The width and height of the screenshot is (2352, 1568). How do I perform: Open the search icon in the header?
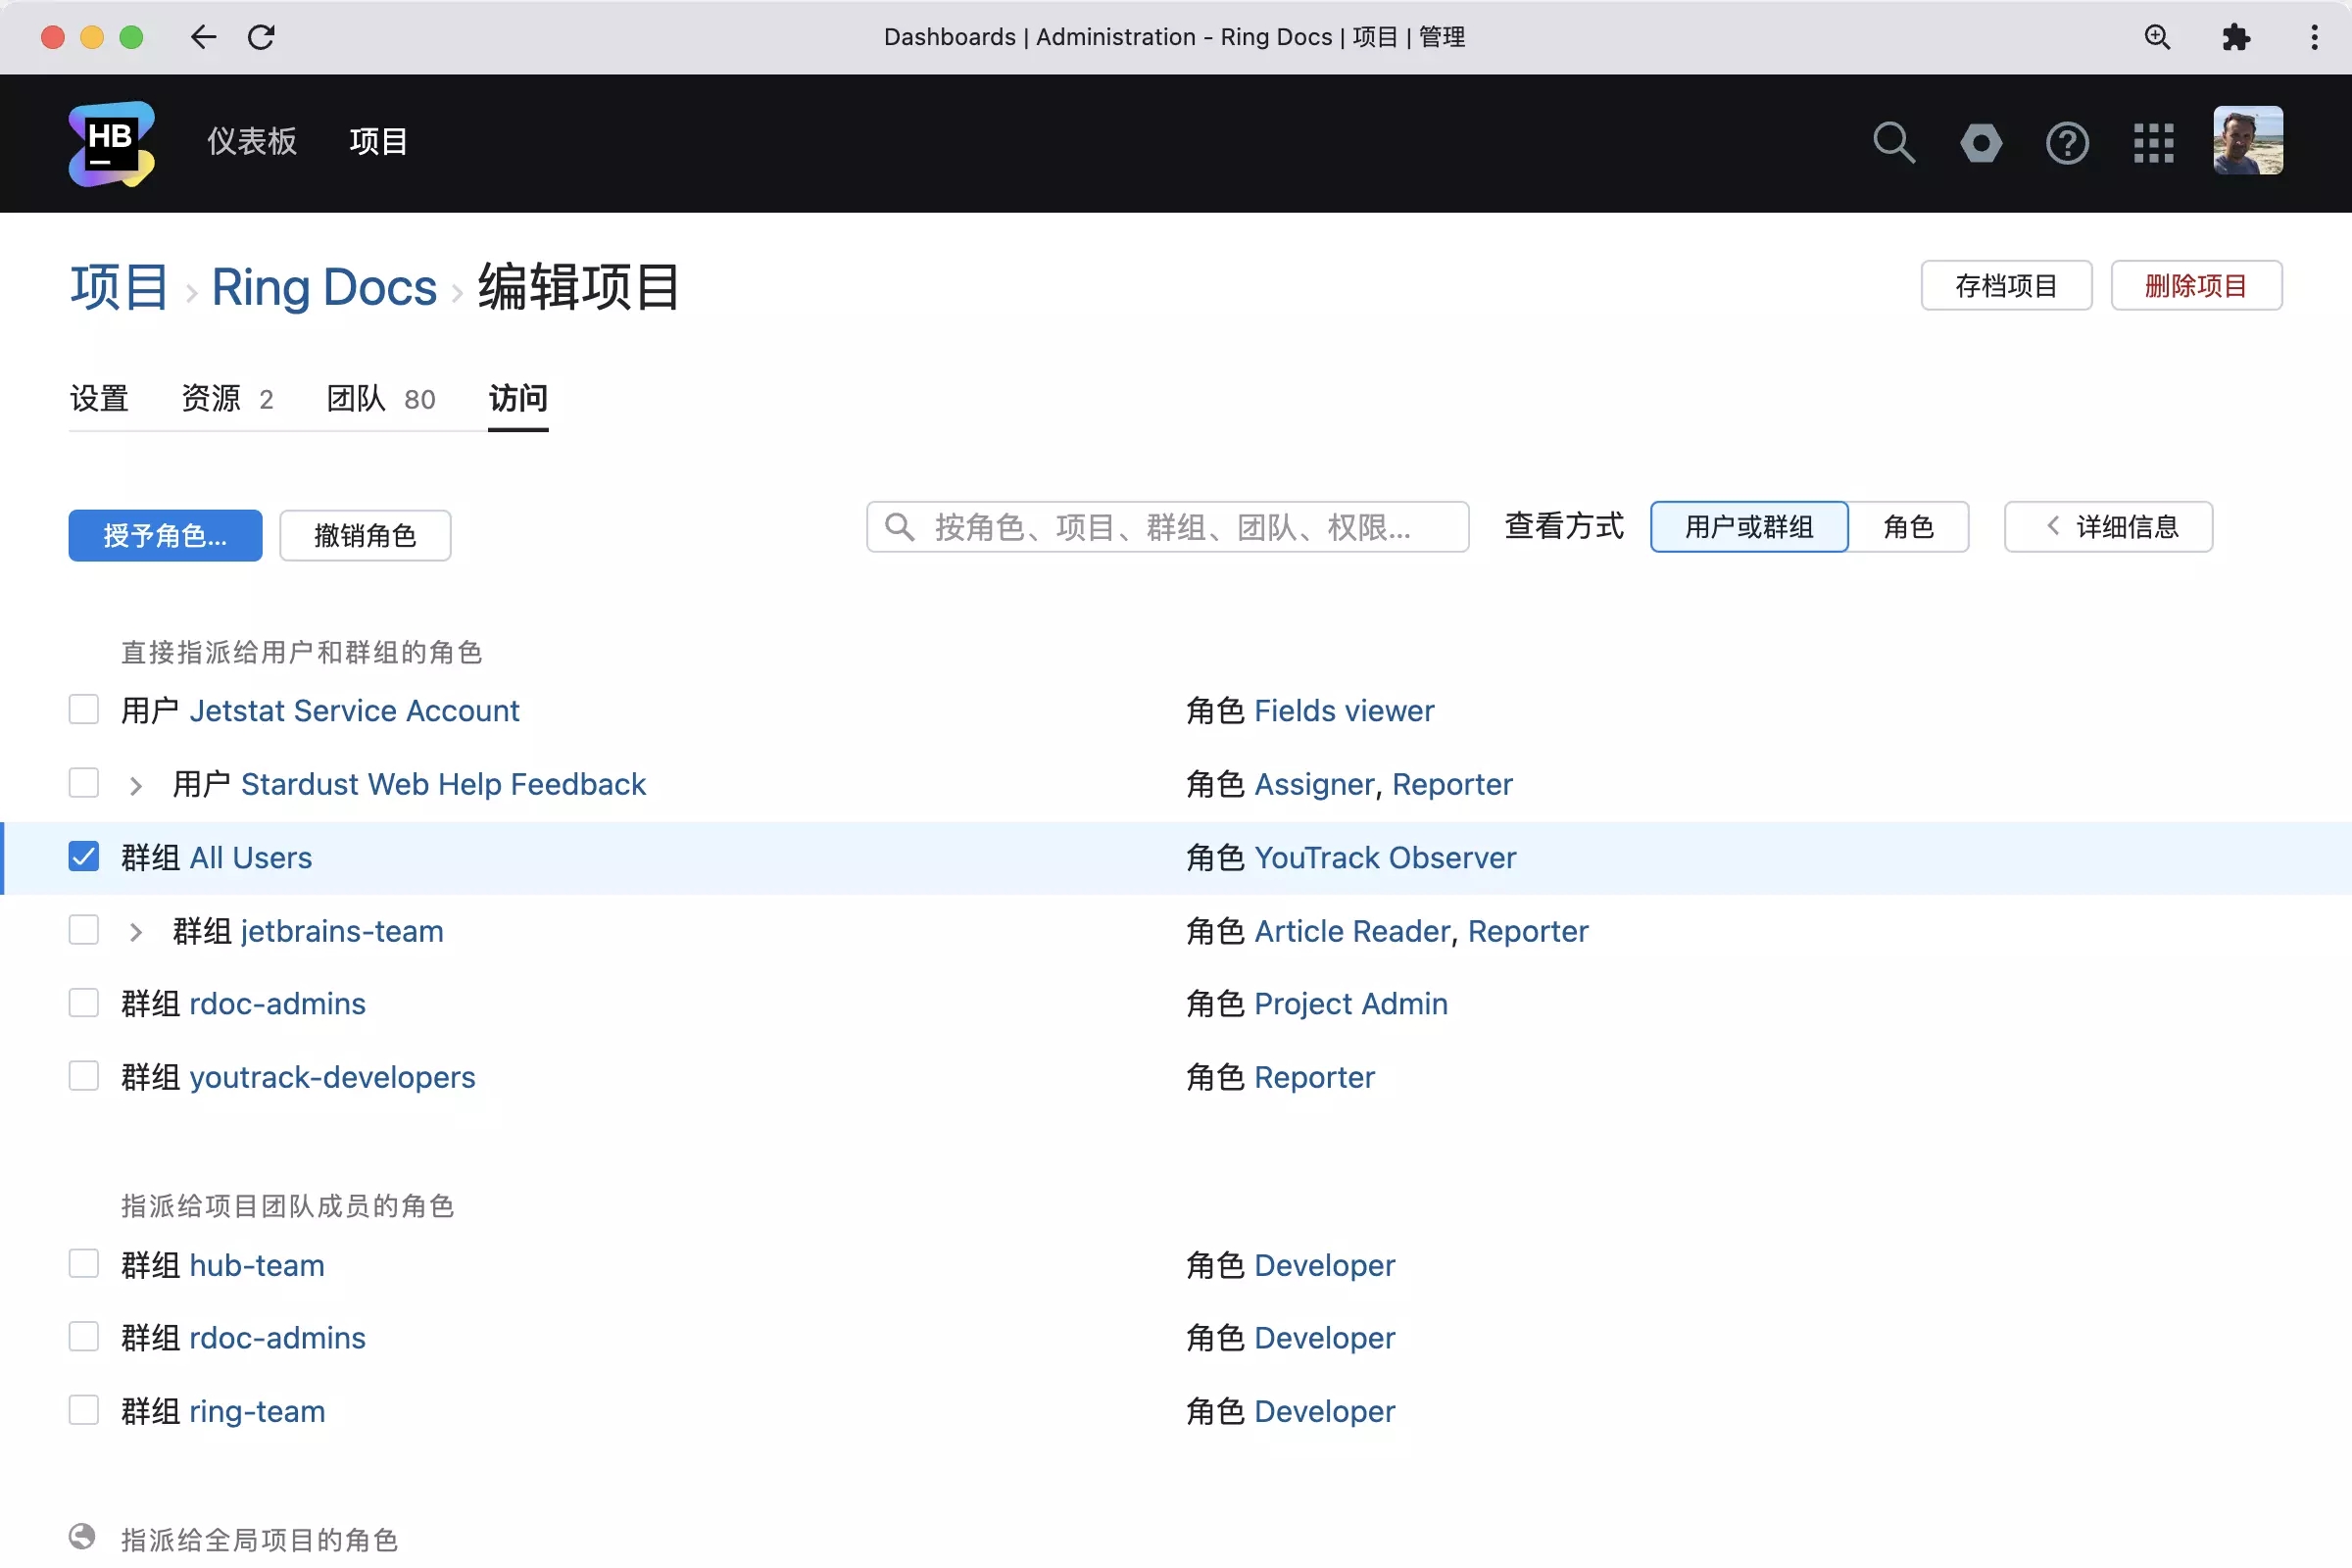click(x=1894, y=143)
